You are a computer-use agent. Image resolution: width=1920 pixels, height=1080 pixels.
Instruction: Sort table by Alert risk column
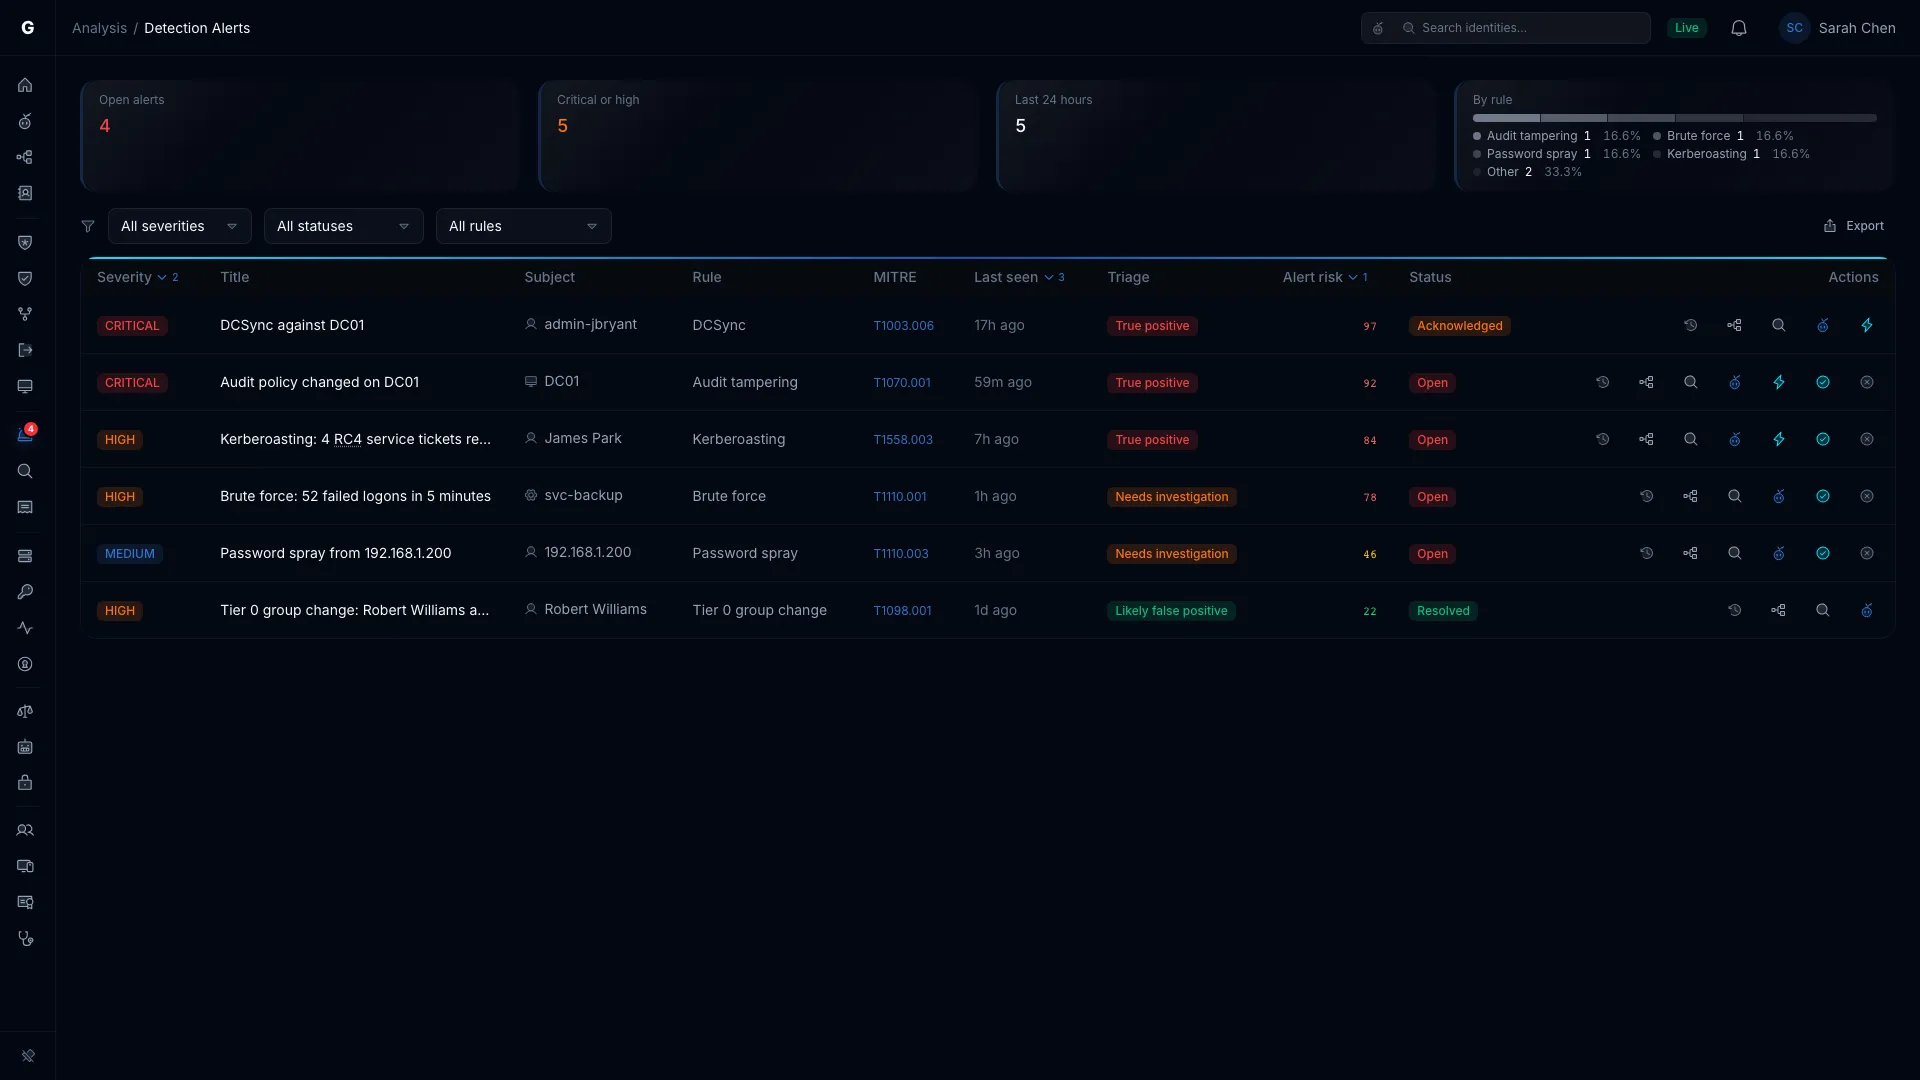click(x=1325, y=277)
